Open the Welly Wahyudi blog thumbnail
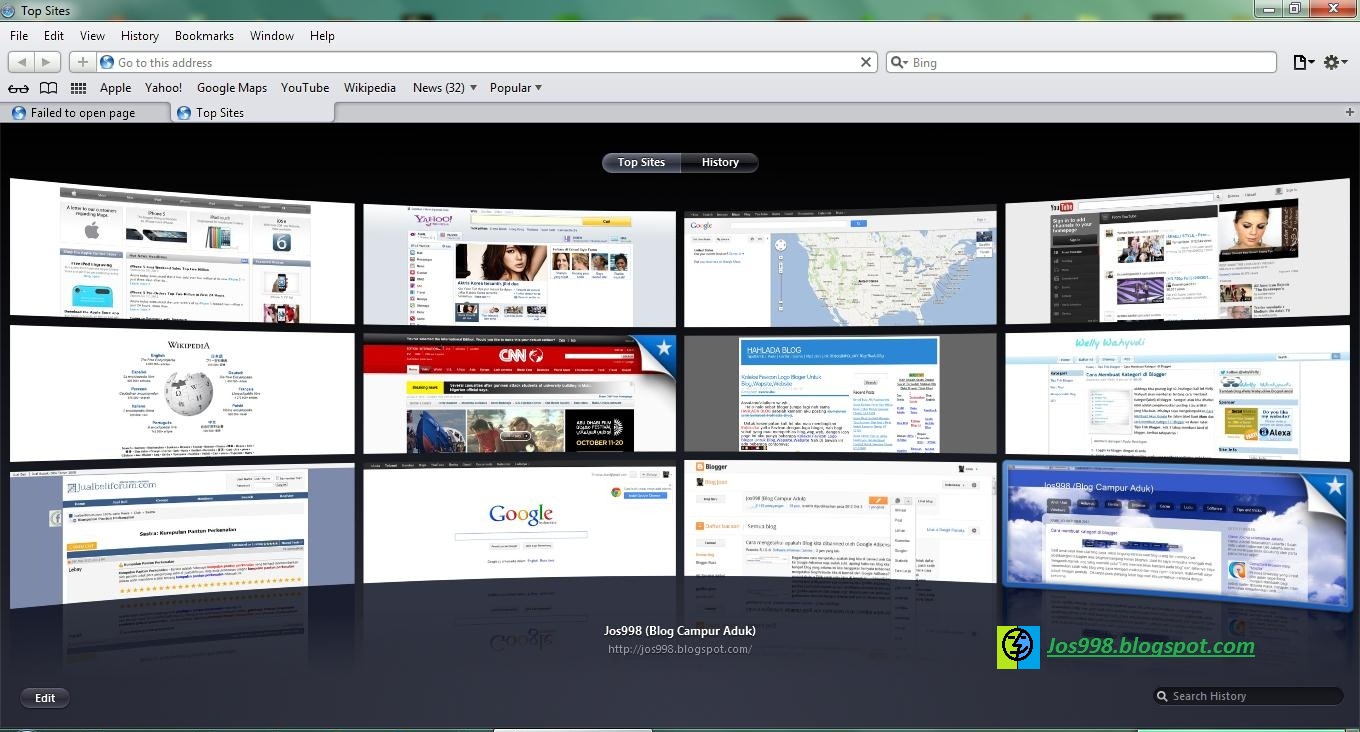The width and height of the screenshot is (1360, 732). pyautogui.click(x=1177, y=393)
